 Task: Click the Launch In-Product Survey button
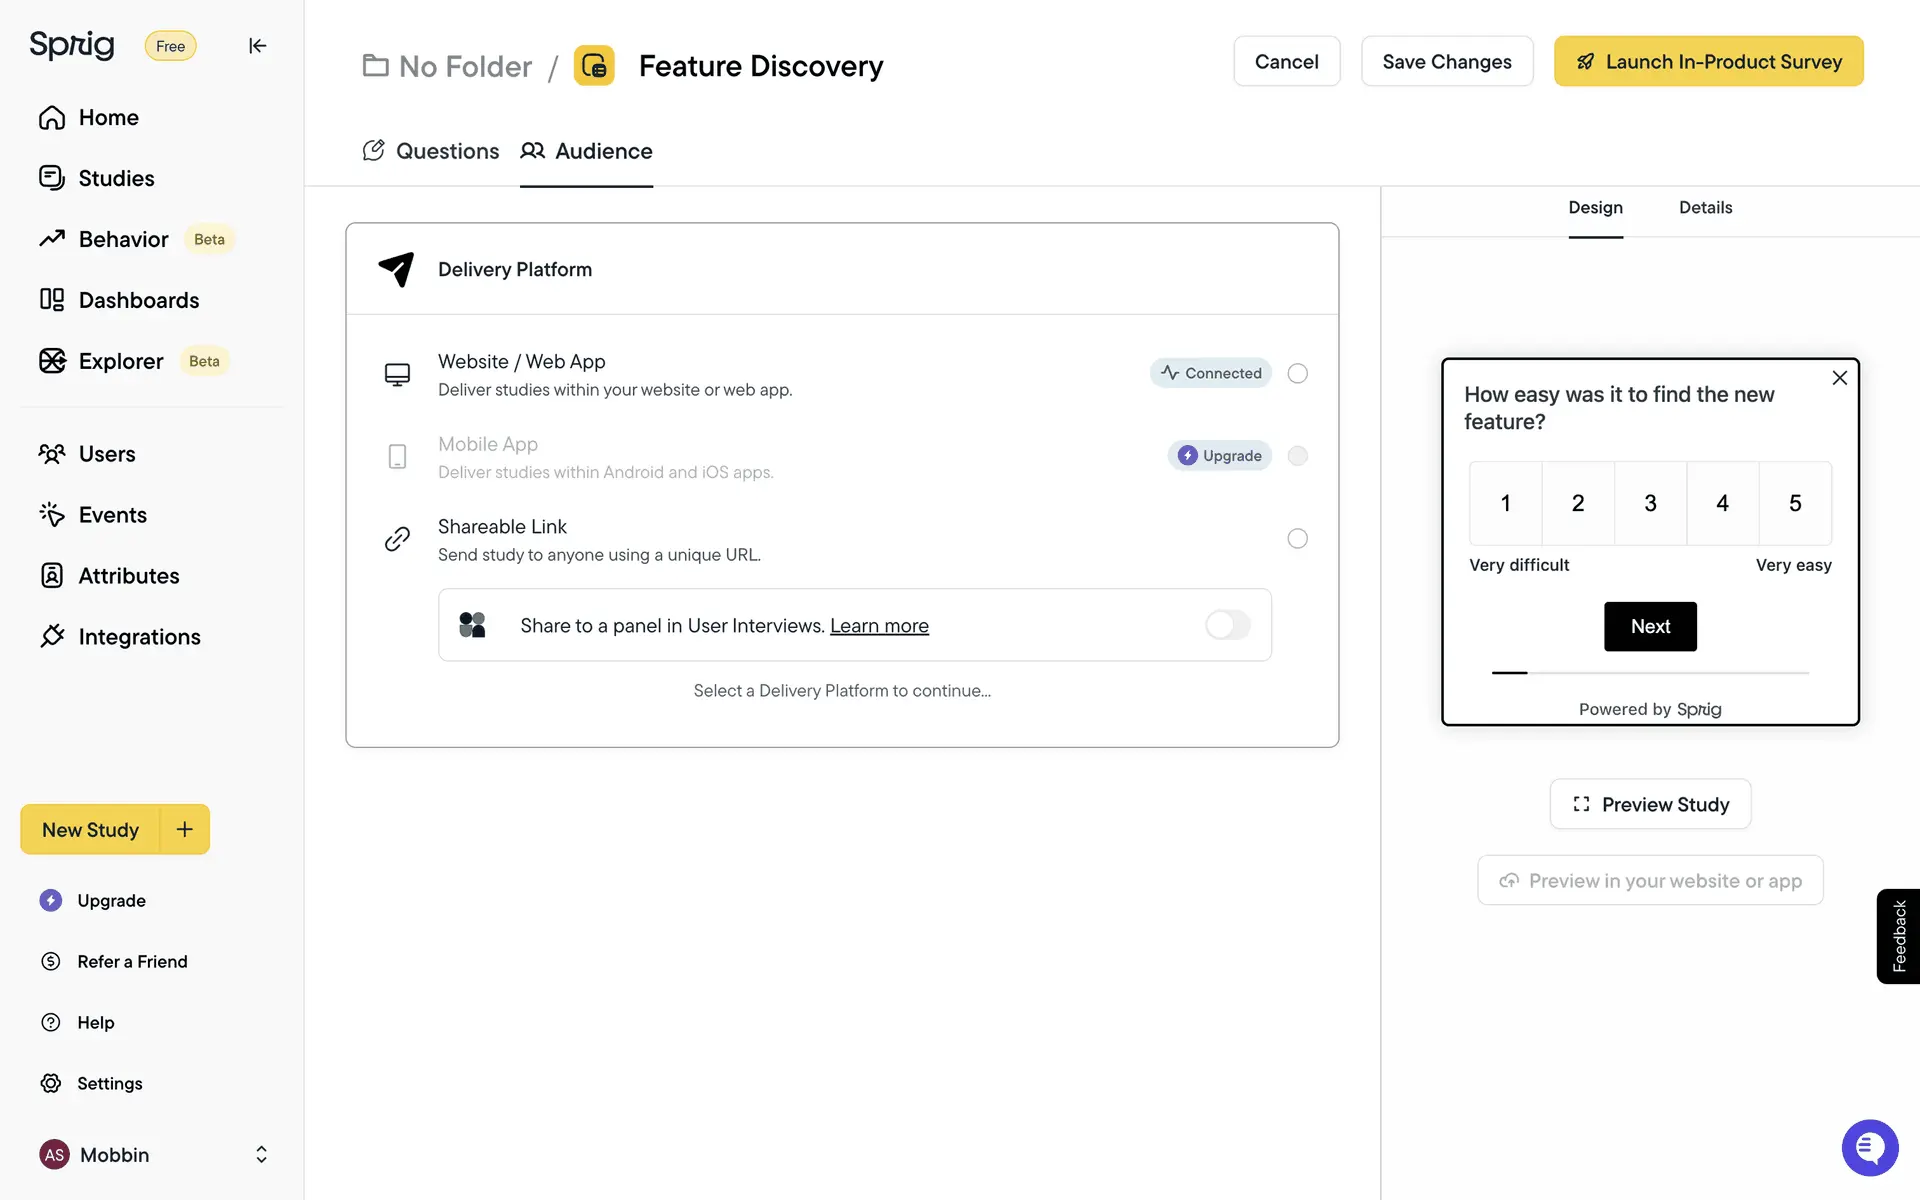tap(1708, 62)
